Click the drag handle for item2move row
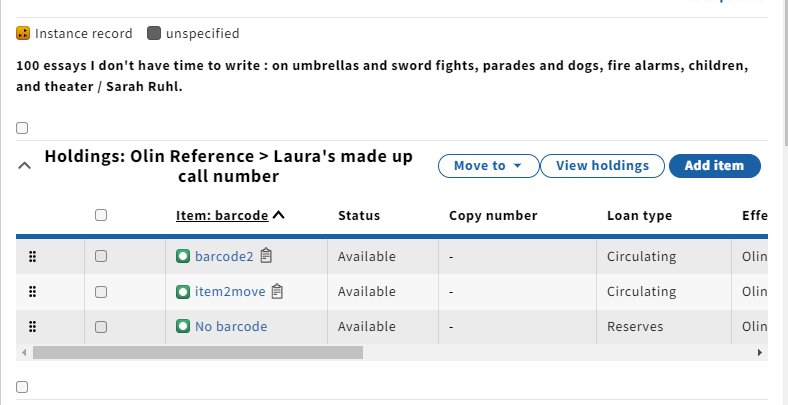The height and width of the screenshot is (405, 788). coord(32,292)
